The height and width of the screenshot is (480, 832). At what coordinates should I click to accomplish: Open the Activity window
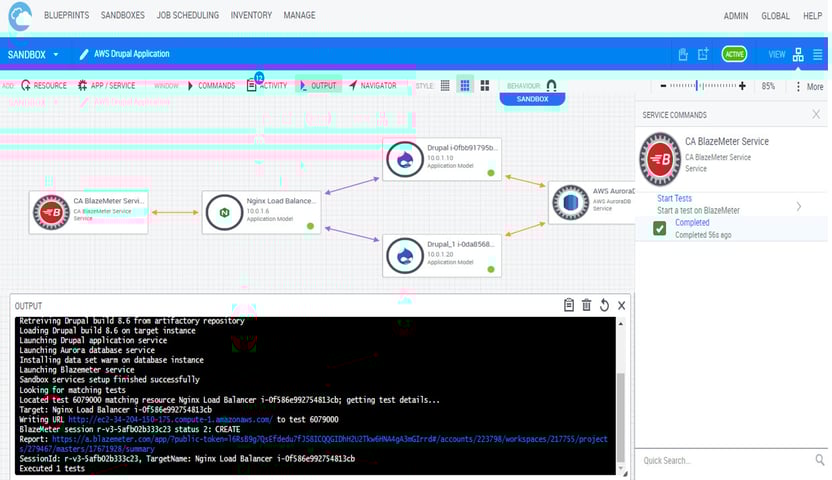(267, 85)
